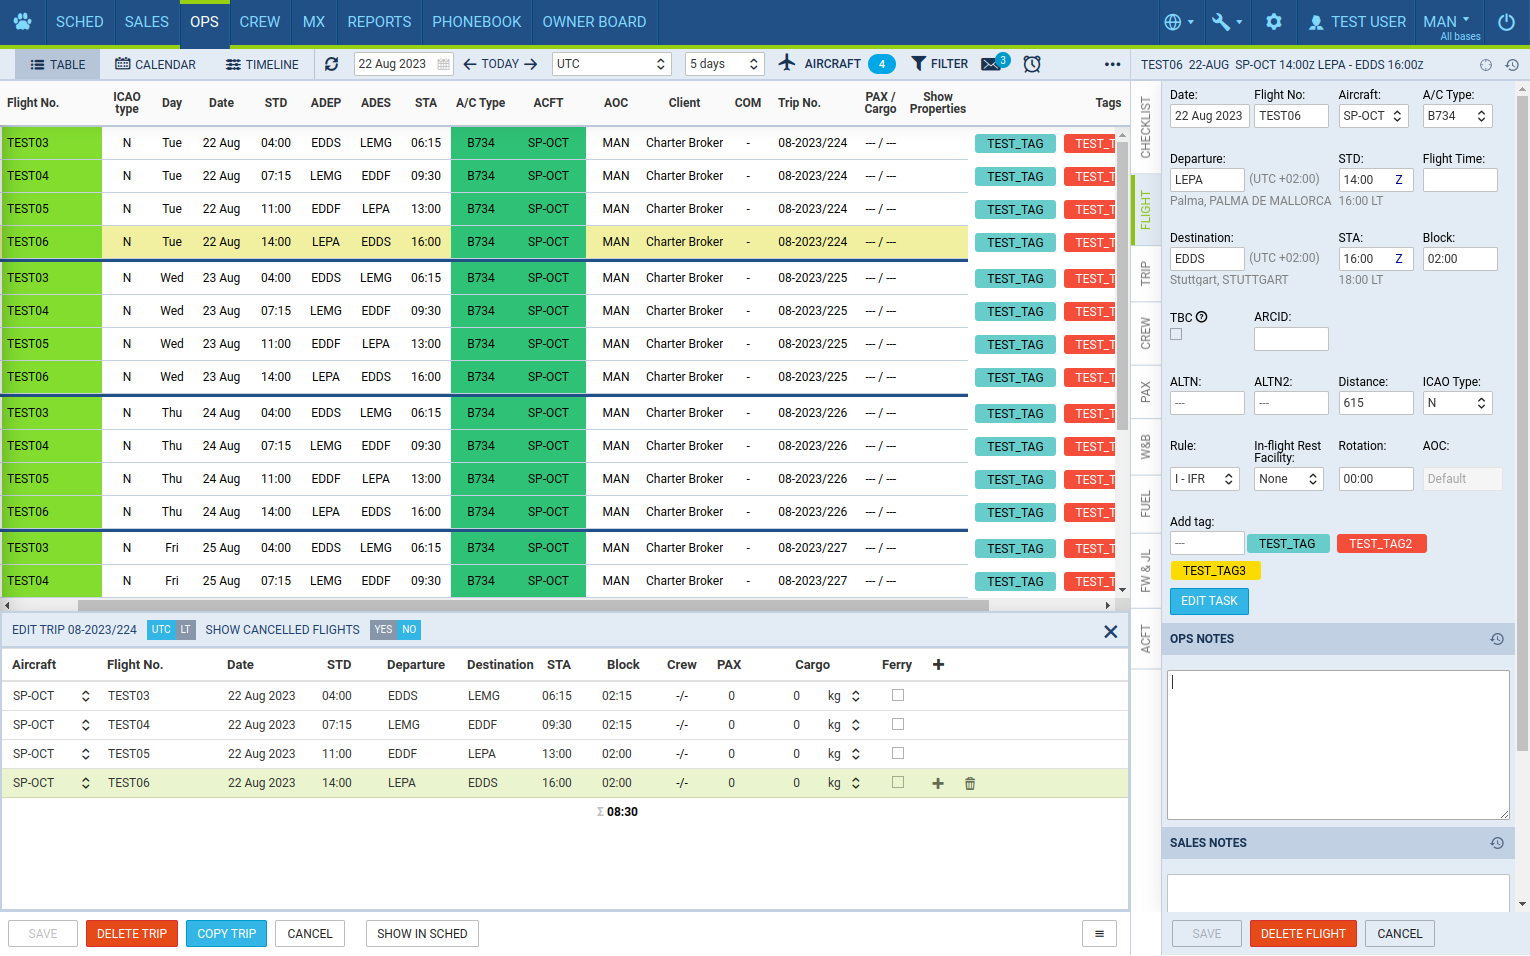Image resolution: width=1530 pixels, height=956 pixels.
Task: Open the In-flight Rest Facility dropdown
Action: [x=1288, y=479]
